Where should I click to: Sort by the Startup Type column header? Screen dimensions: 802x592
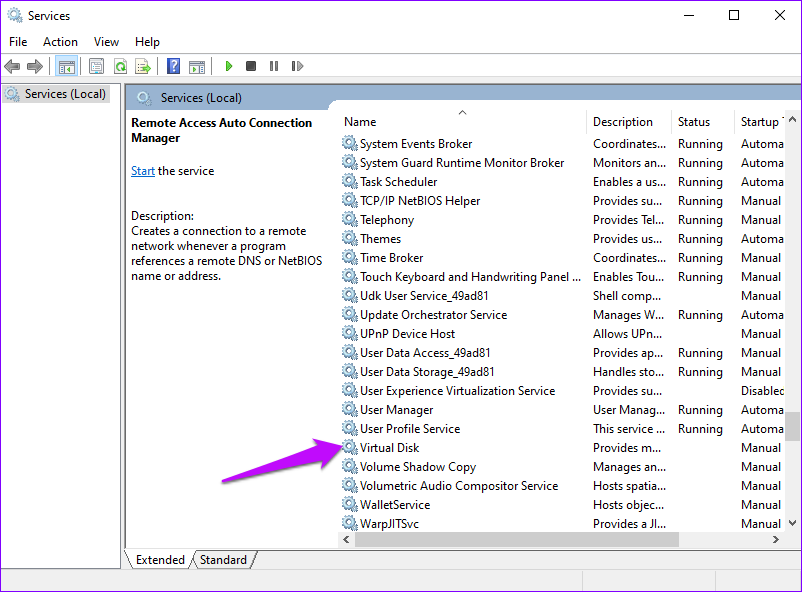tap(760, 122)
